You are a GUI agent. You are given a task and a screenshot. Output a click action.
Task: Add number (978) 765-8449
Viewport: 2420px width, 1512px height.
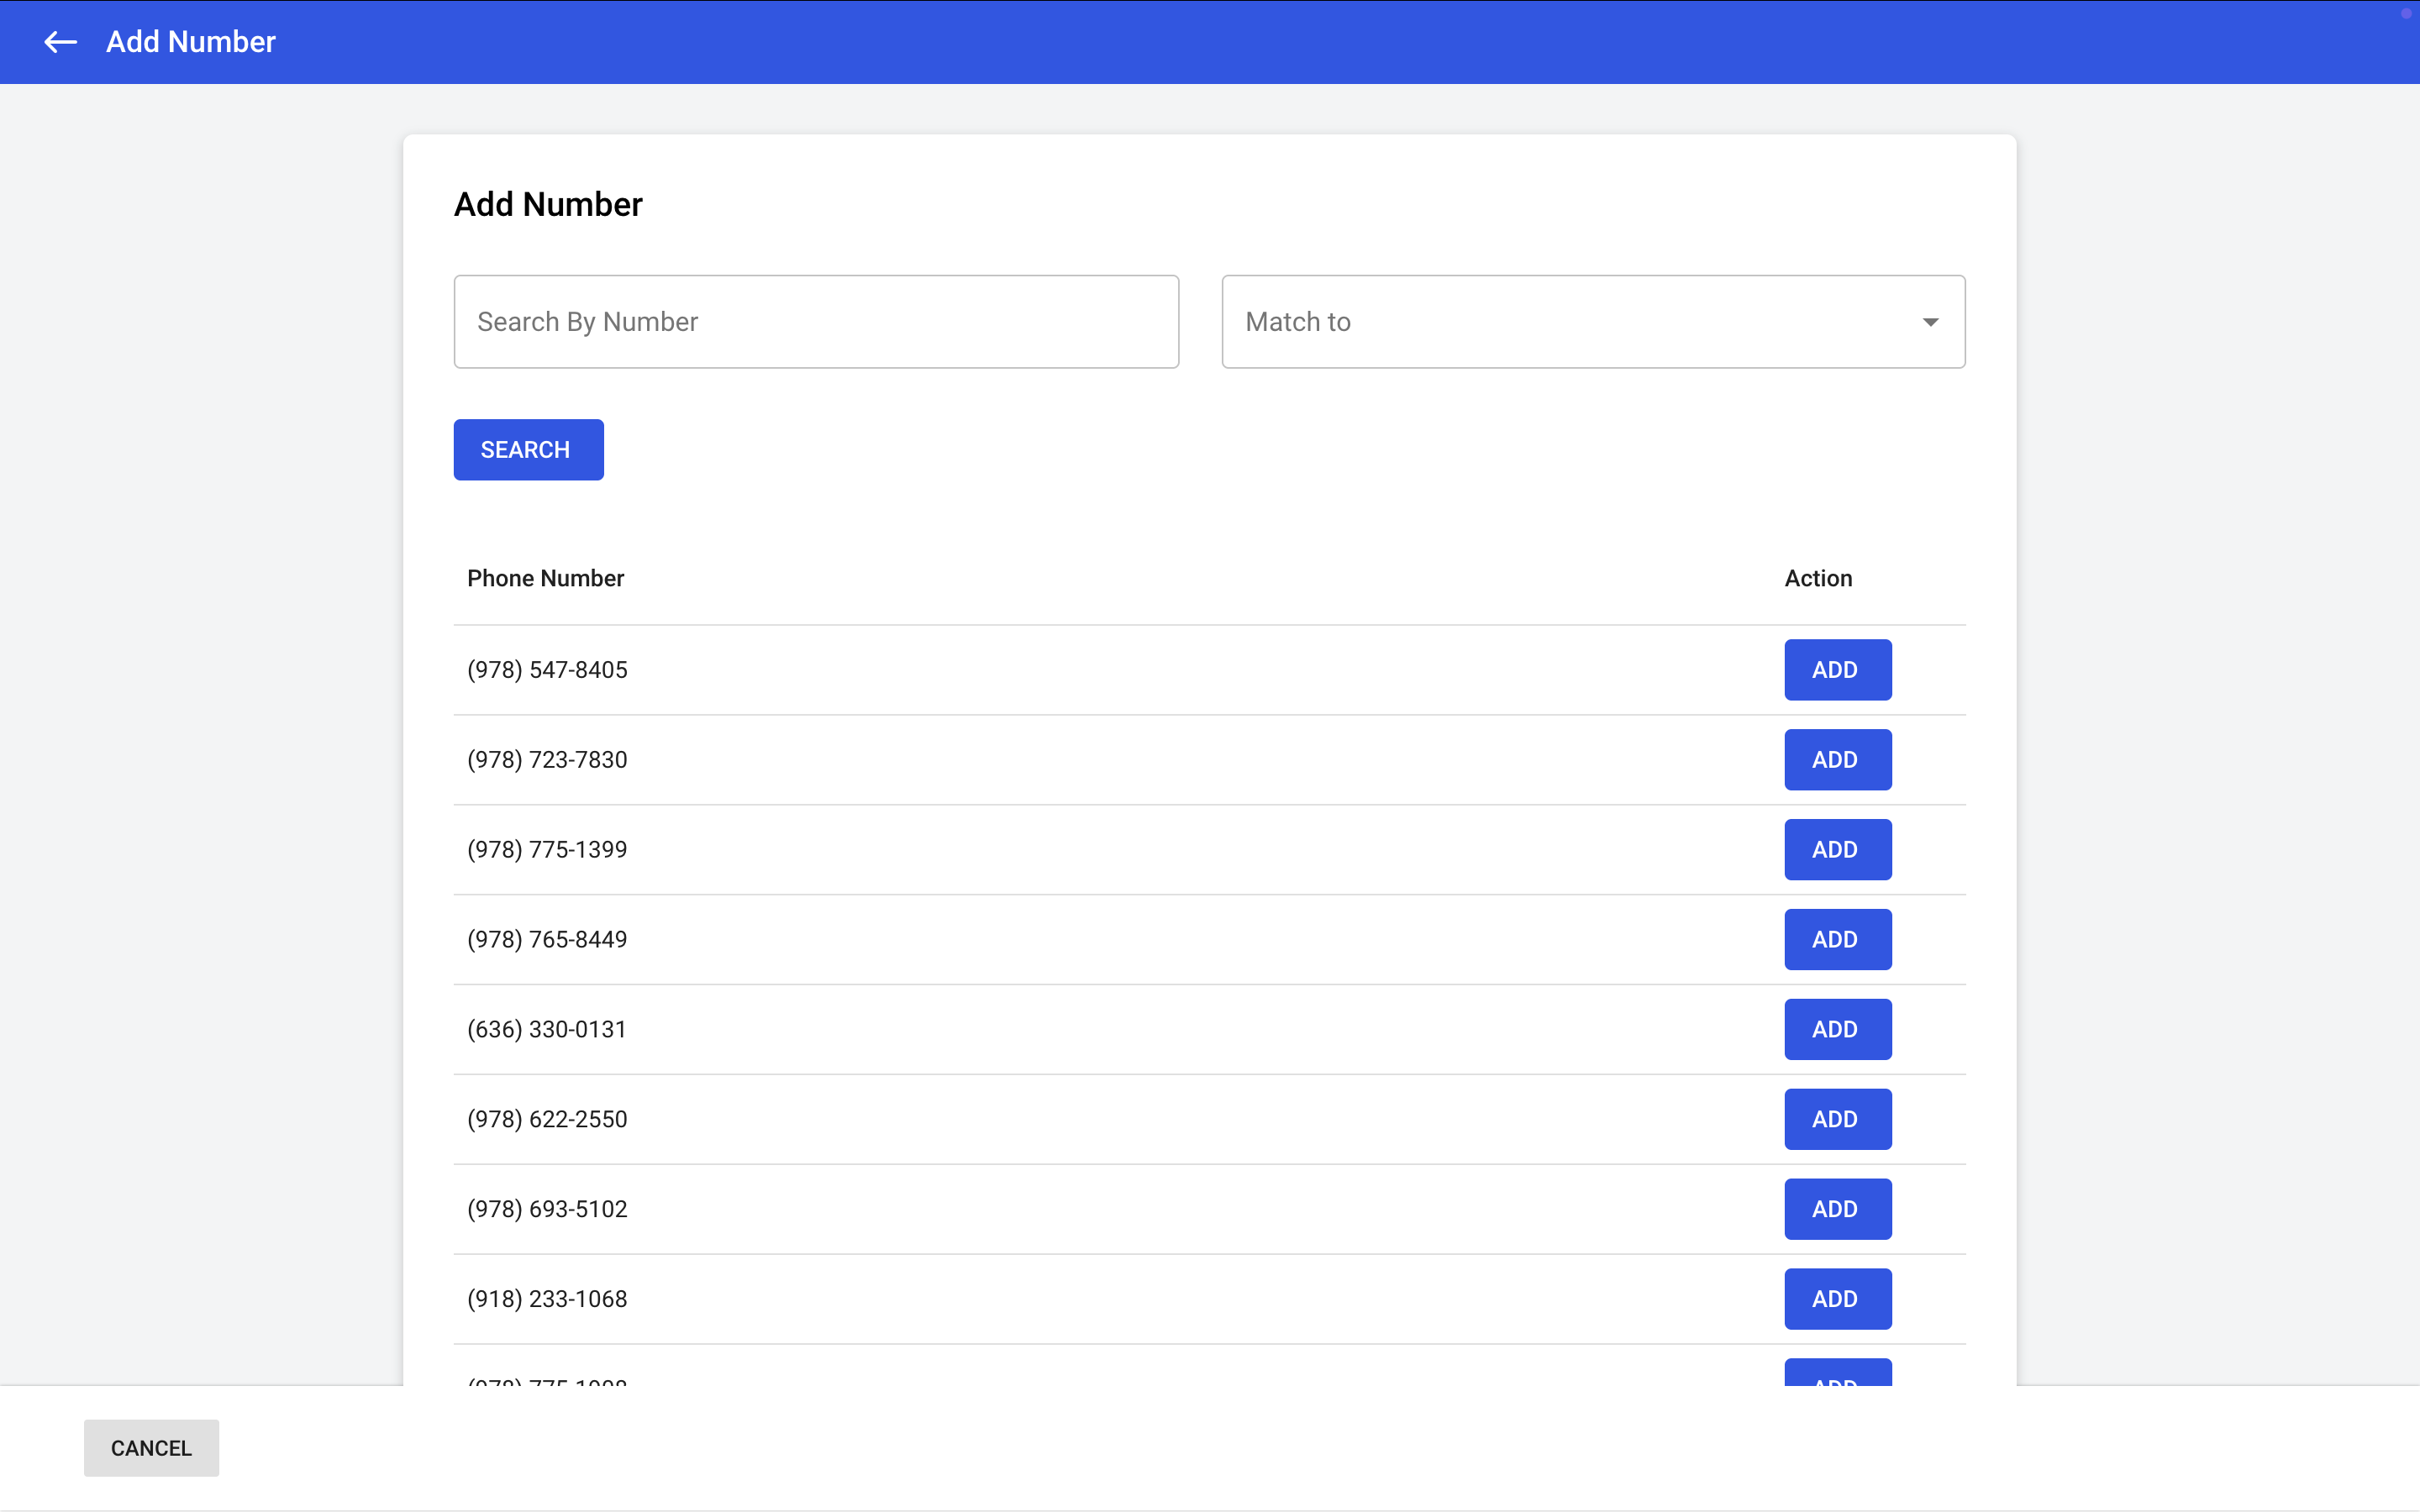tap(1837, 940)
